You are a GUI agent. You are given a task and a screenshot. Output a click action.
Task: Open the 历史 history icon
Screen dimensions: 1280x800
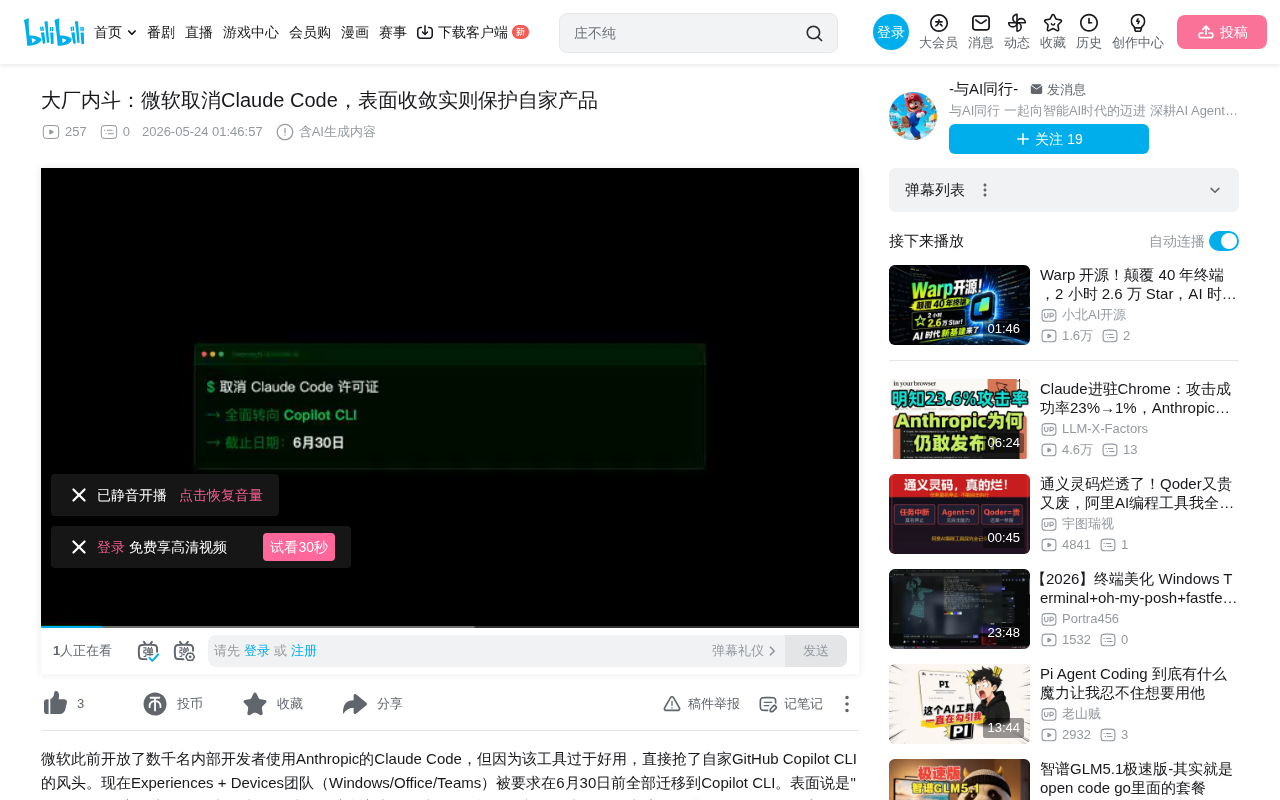pos(1089,23)
